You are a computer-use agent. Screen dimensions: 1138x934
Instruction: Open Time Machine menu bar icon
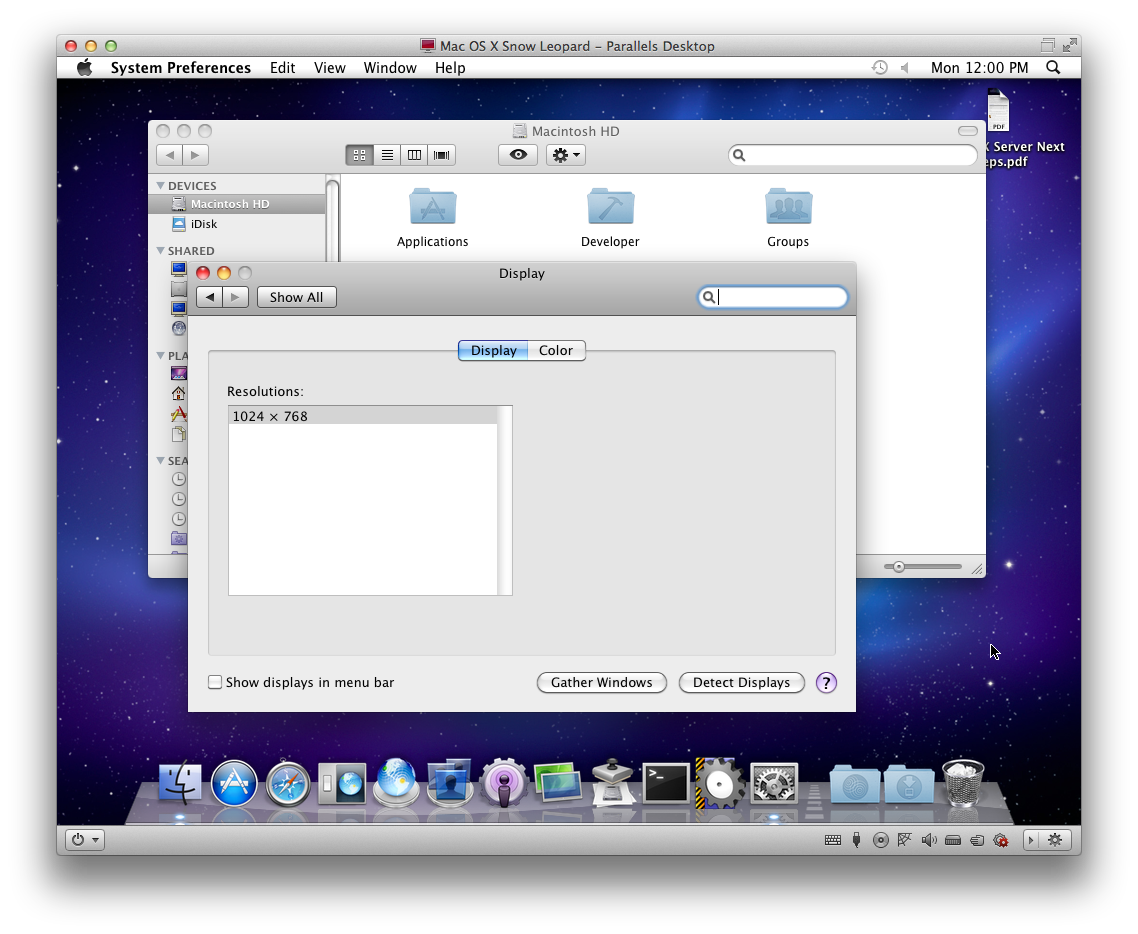pyautogui.click(x=880, y=67)
